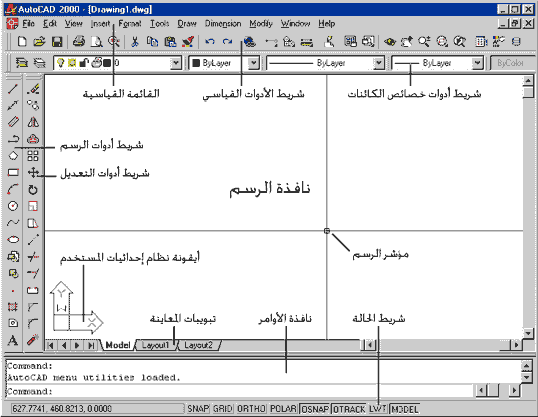The height and width of the screenshot is (417, 538).
Task: Switch to the Model tab
Action: coord(118,345)
